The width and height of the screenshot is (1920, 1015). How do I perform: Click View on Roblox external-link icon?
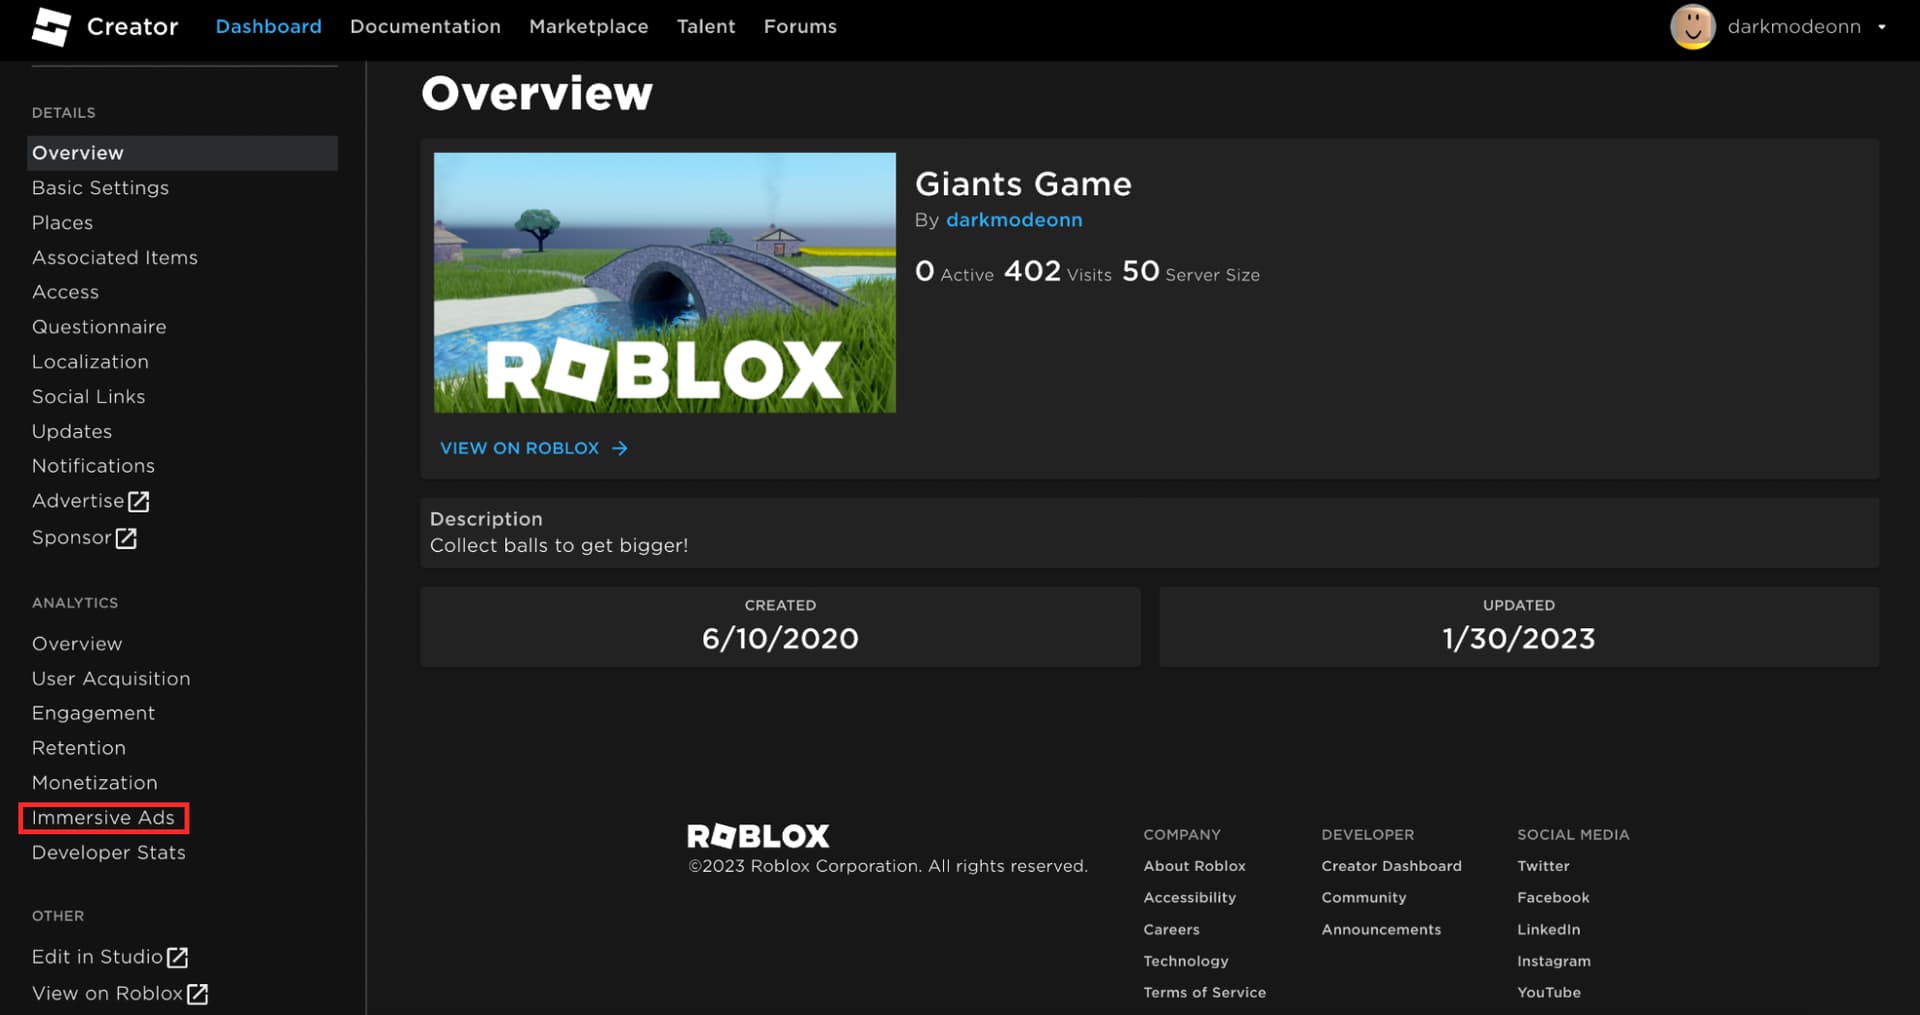click(x=198, y=993)
